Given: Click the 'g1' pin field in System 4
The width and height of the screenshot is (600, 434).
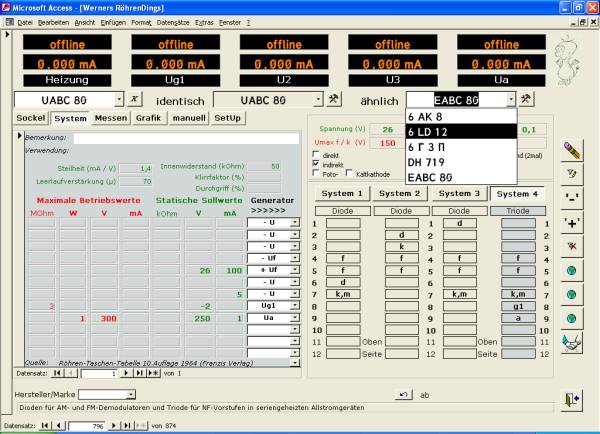Looking at the screenshot, I should (518, 306).
